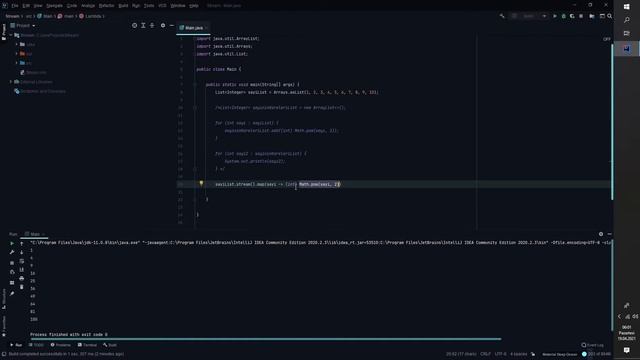
Task: Open Task View on the taskbar
Action: [x=627, y=33]
